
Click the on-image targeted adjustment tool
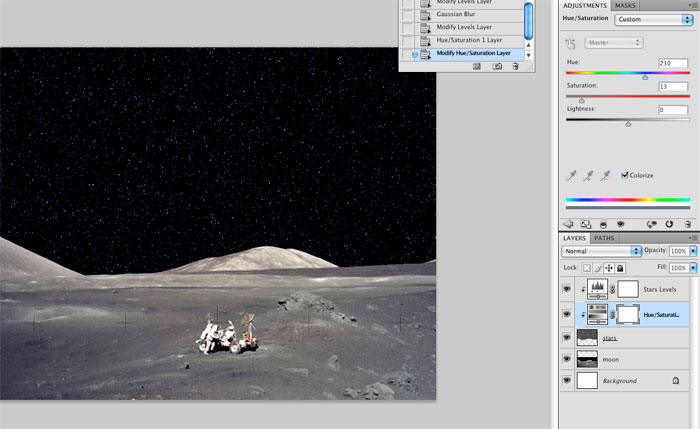[571, 43]
